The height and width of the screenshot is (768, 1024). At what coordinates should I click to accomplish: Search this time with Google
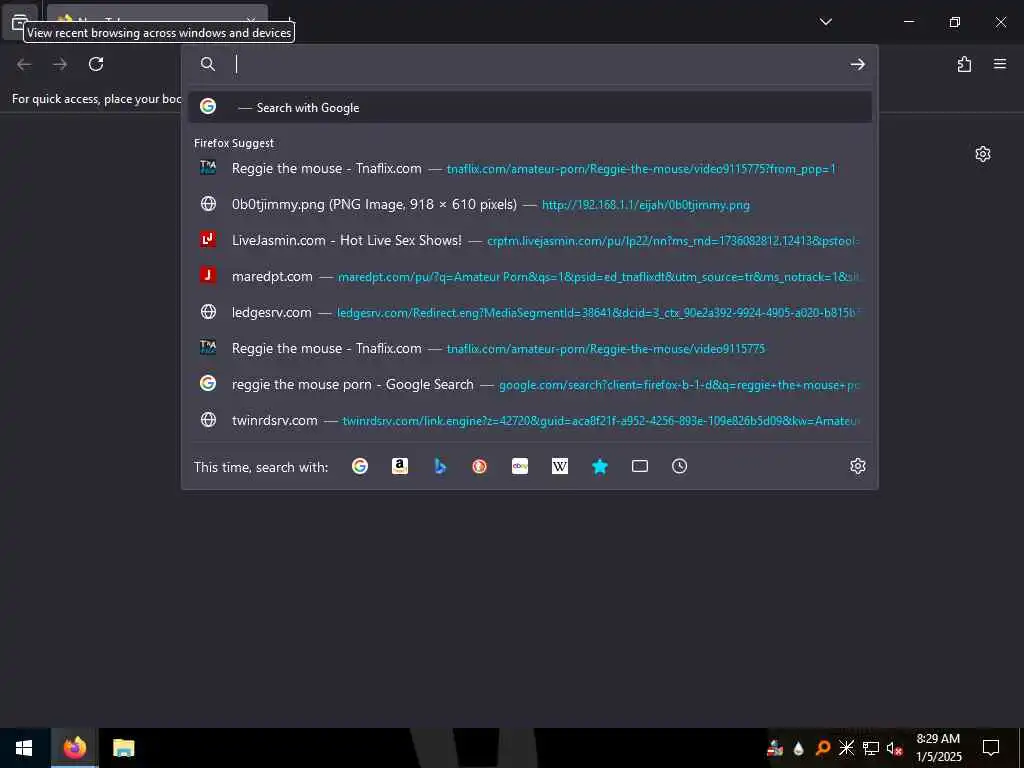pyautogui.click(x=360, y=466)
